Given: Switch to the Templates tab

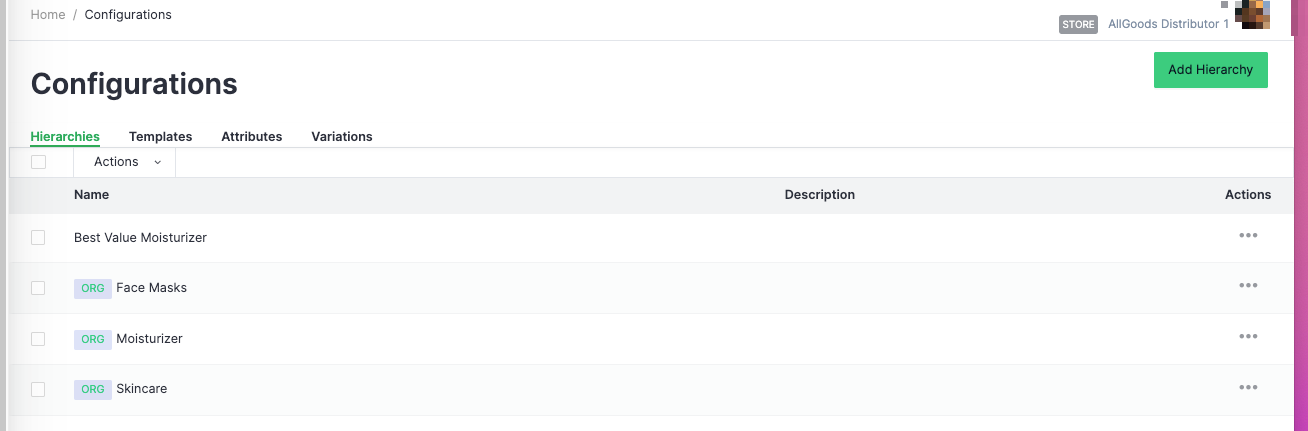Looking at the screenshot, I should click(160, 137).
